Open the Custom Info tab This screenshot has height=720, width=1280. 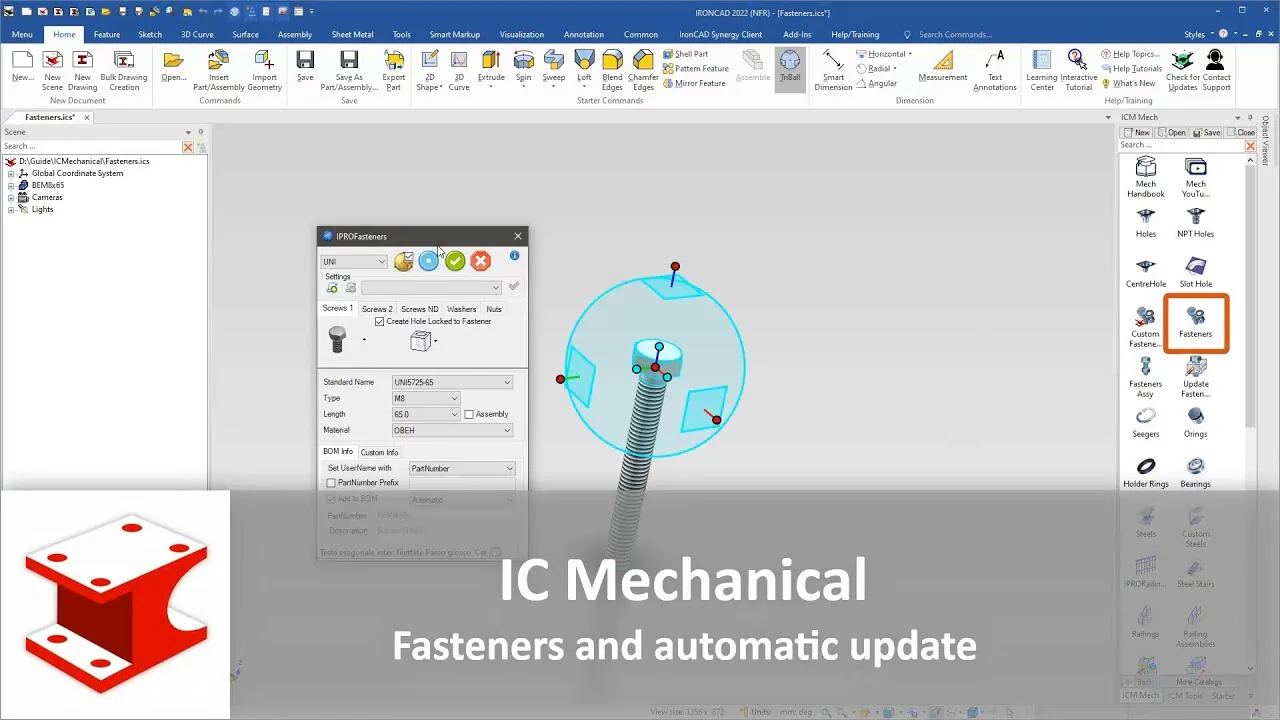[379, 452]
